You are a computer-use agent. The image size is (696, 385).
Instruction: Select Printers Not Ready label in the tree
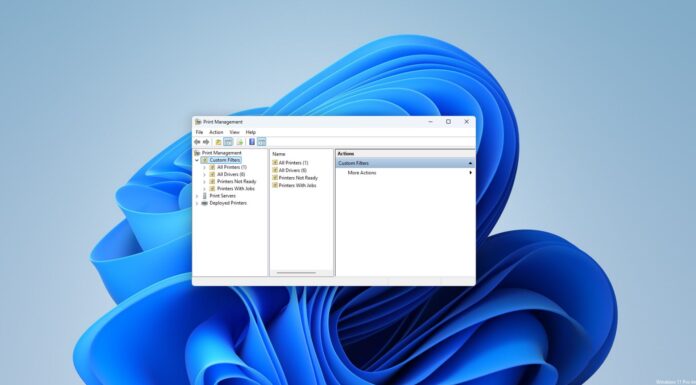(x=237, y=182)
